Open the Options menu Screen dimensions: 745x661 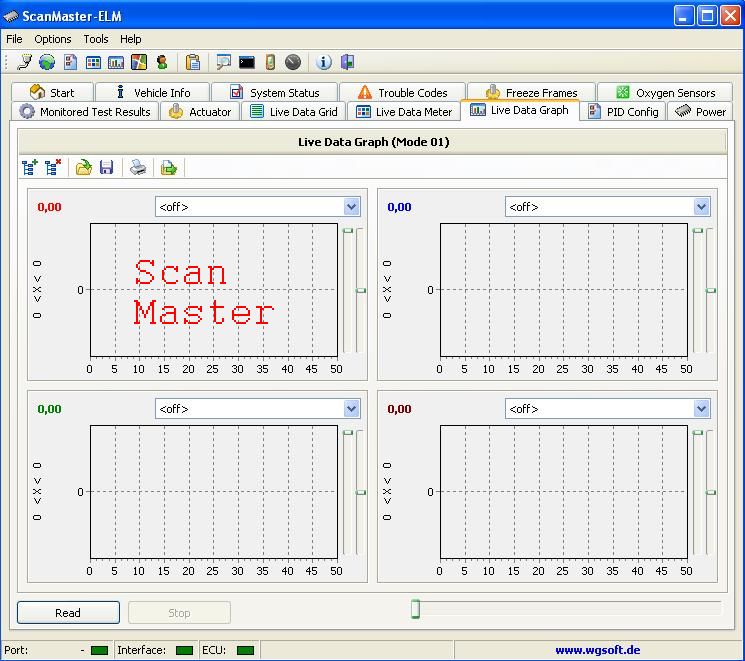(53, 39)
